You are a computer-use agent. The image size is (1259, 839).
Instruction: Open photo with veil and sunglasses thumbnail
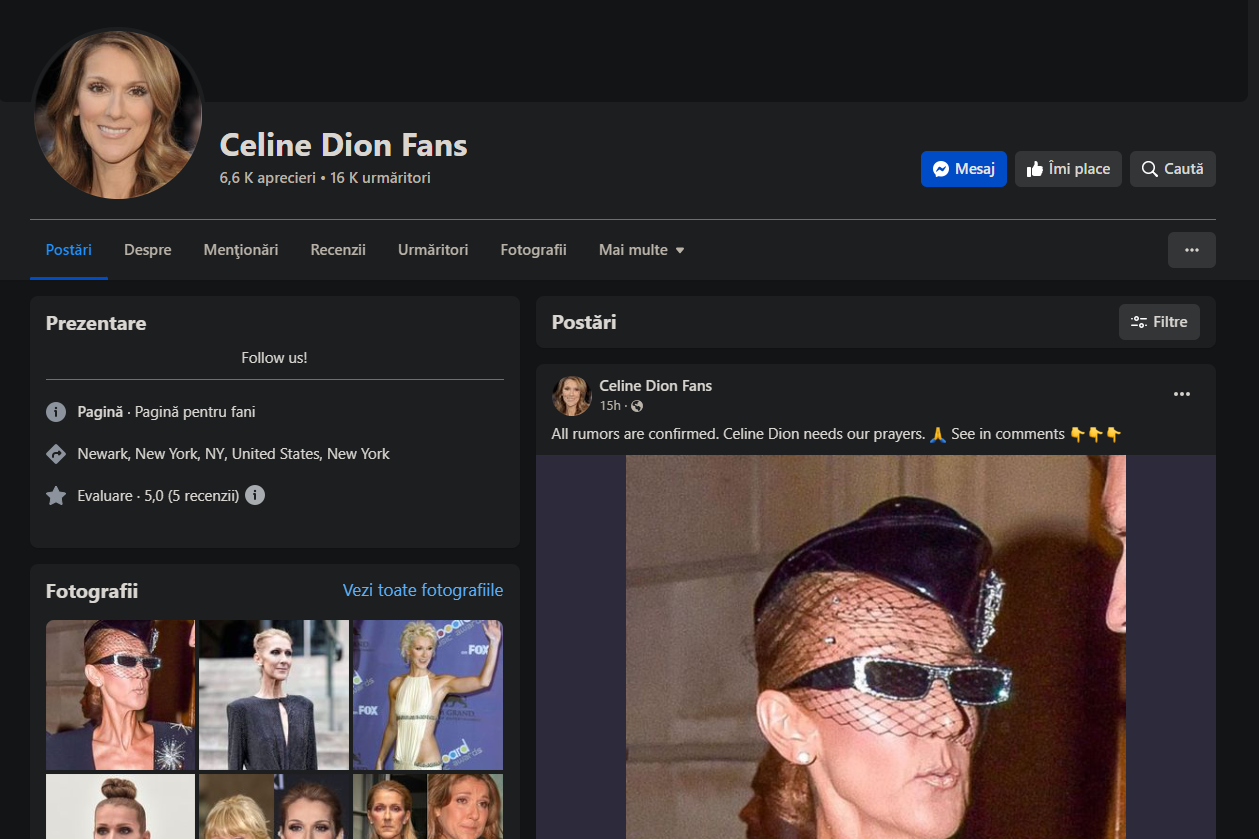pyautogui.click(x=121, y=695)
